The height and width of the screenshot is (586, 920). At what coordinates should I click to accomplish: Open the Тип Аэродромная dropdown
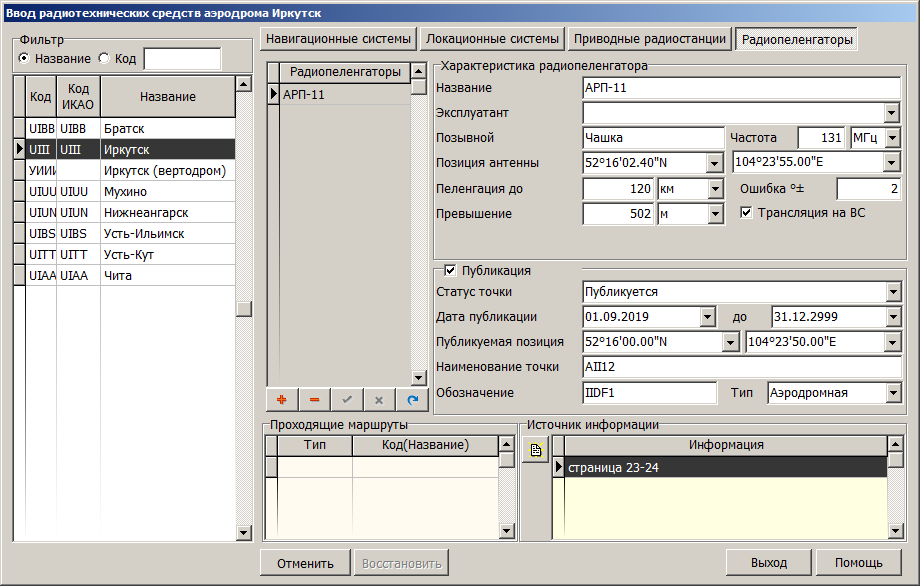click(892, 393)
